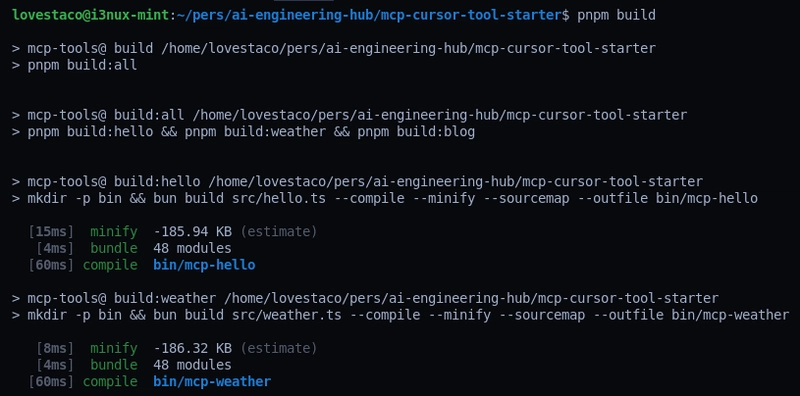
Task: Click the 'pnpm build:hello && pnpm build:weather' line
Action: click(x=243, y=132)
